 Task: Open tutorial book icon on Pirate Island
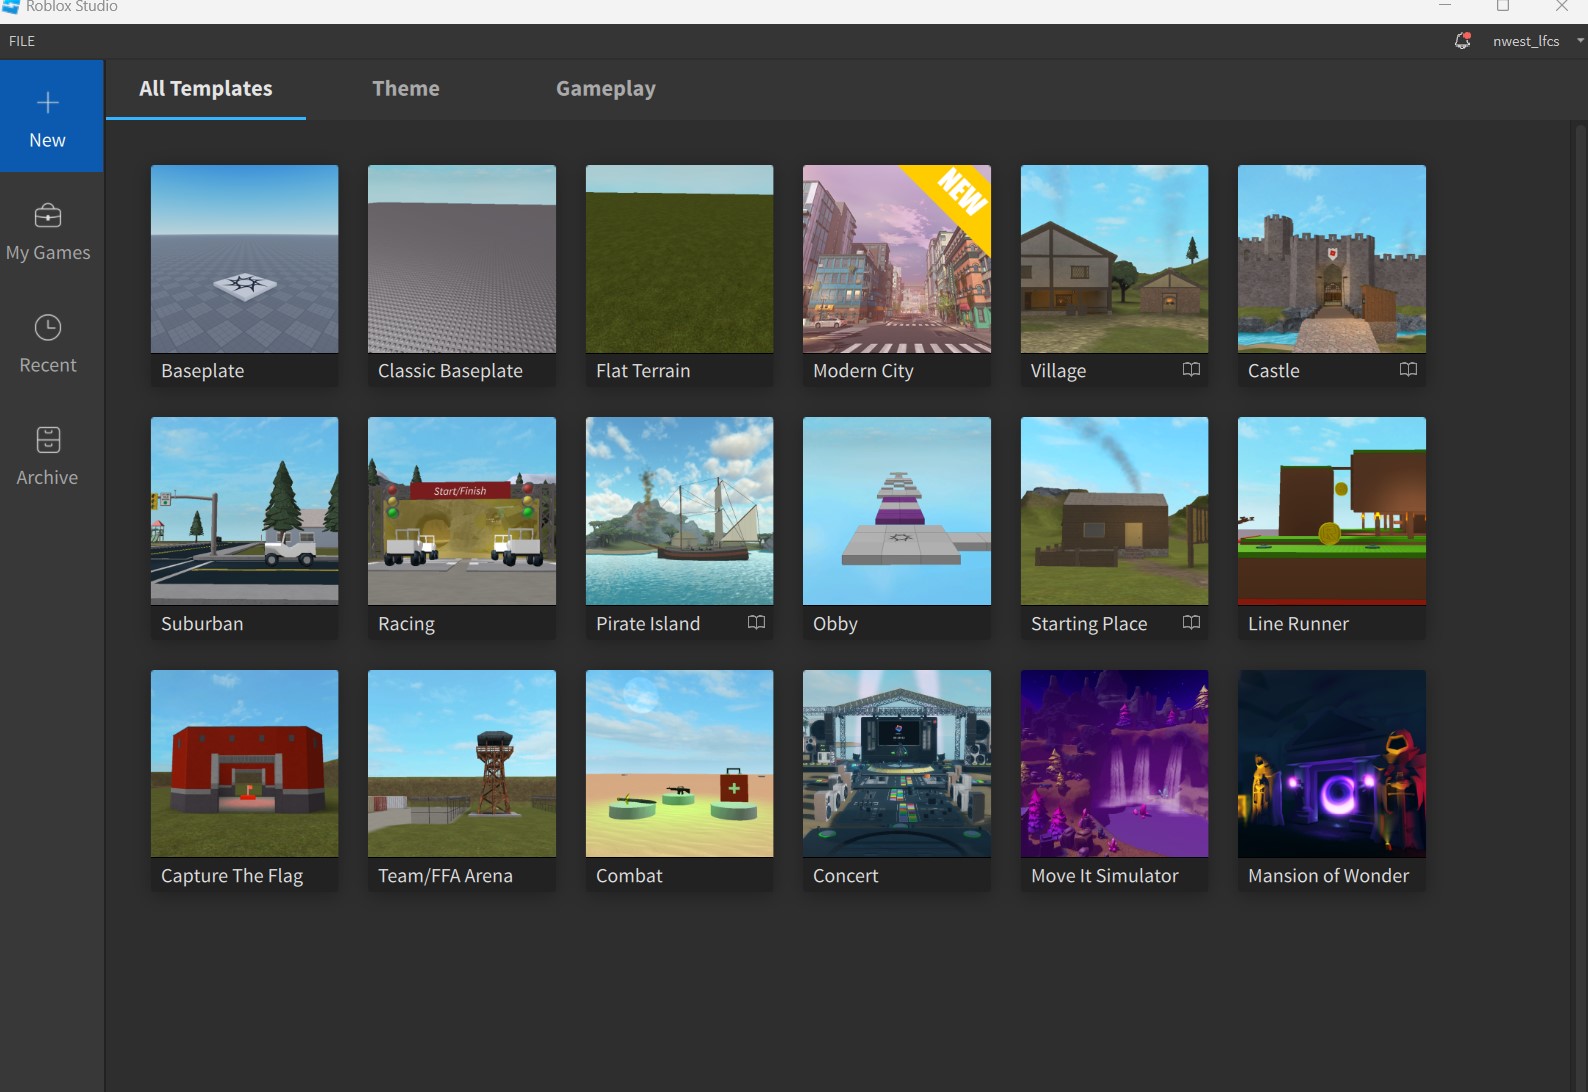coord(756,623)
